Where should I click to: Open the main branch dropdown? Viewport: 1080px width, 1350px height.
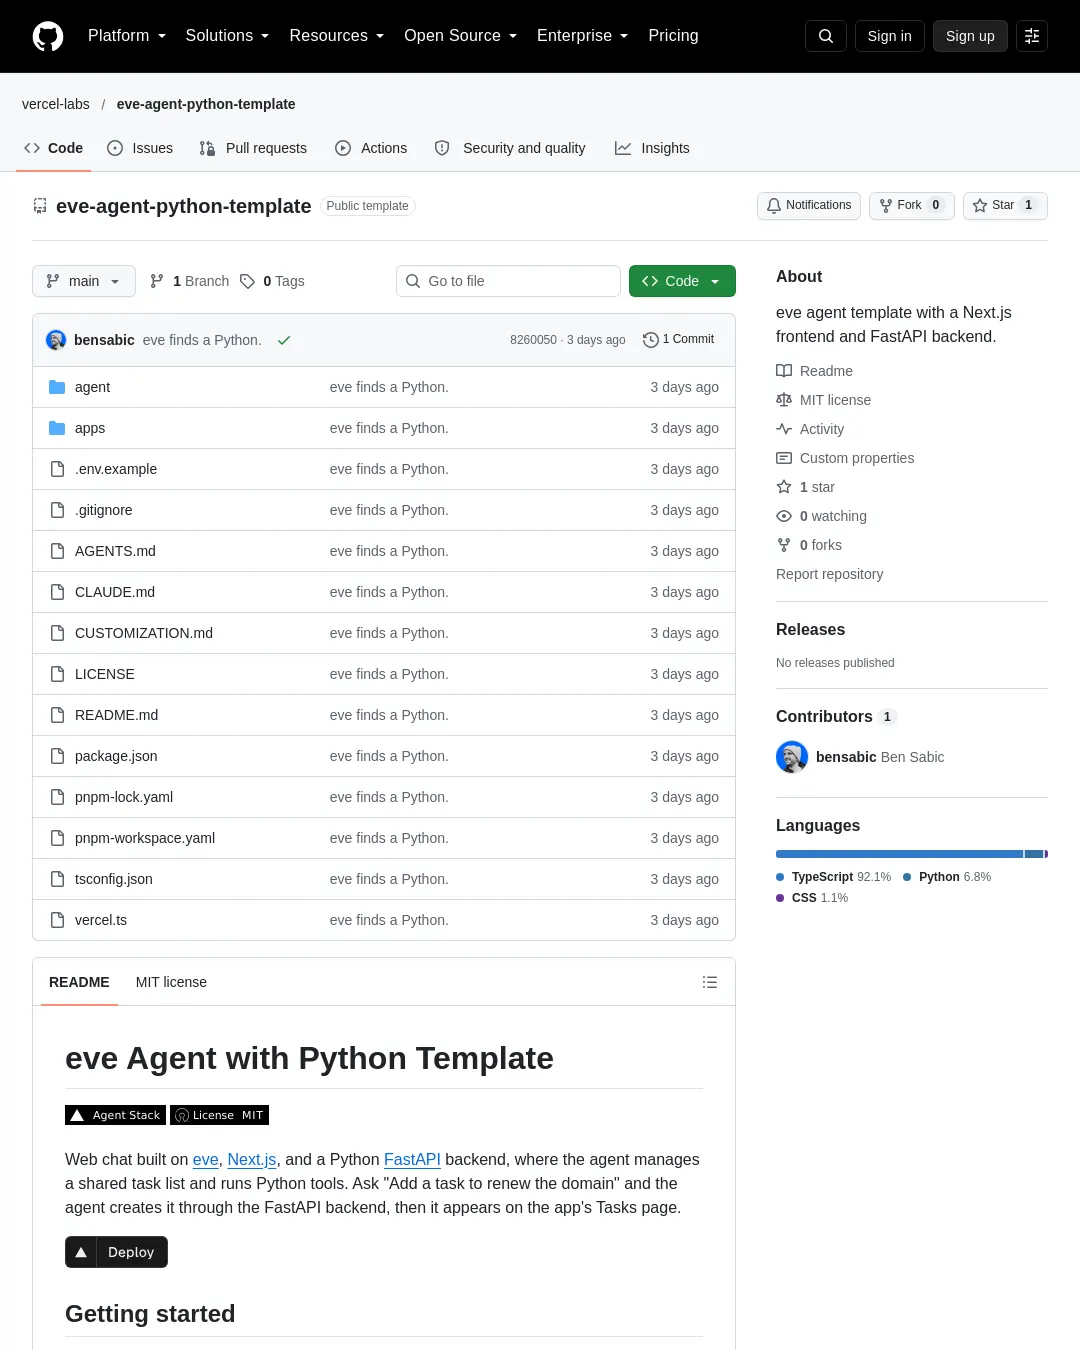tap(83, 281)
